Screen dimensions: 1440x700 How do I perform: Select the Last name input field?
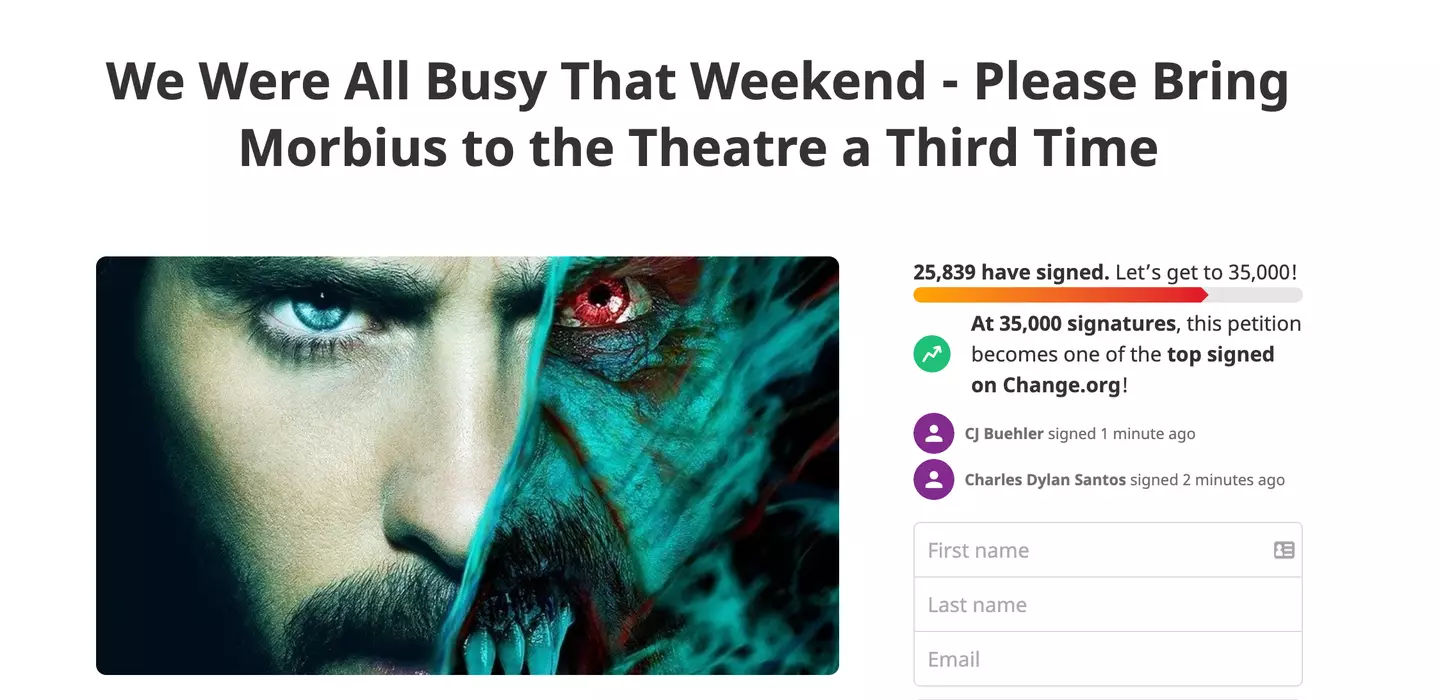coord(1107,605)
